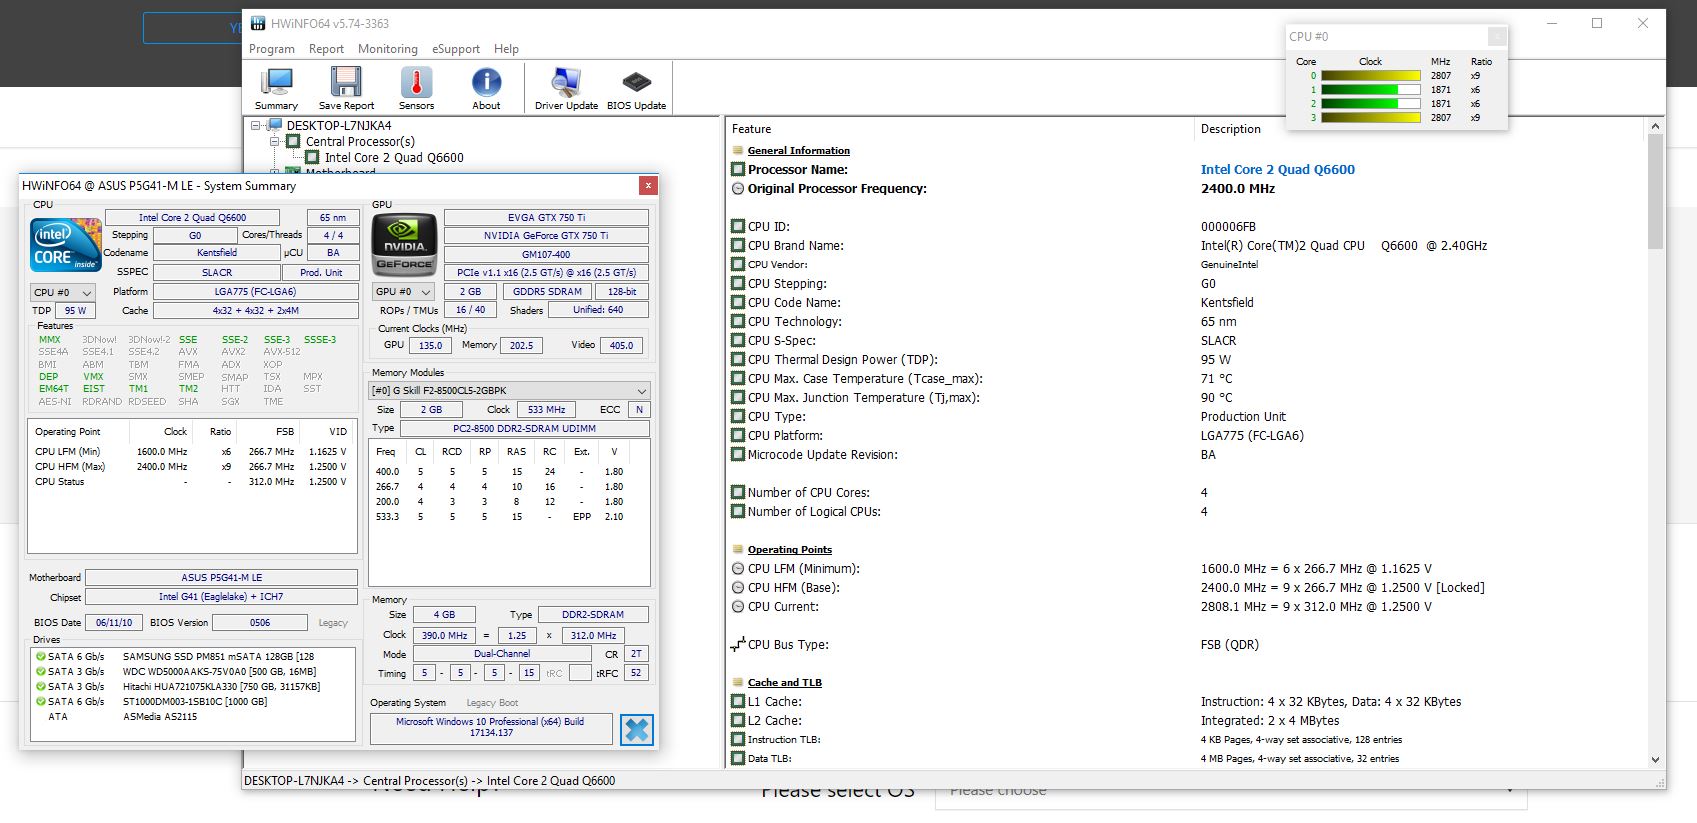Click the icon next to CPU Current
This screenshot has height=823, width=1697.
[x=738, y=606]
